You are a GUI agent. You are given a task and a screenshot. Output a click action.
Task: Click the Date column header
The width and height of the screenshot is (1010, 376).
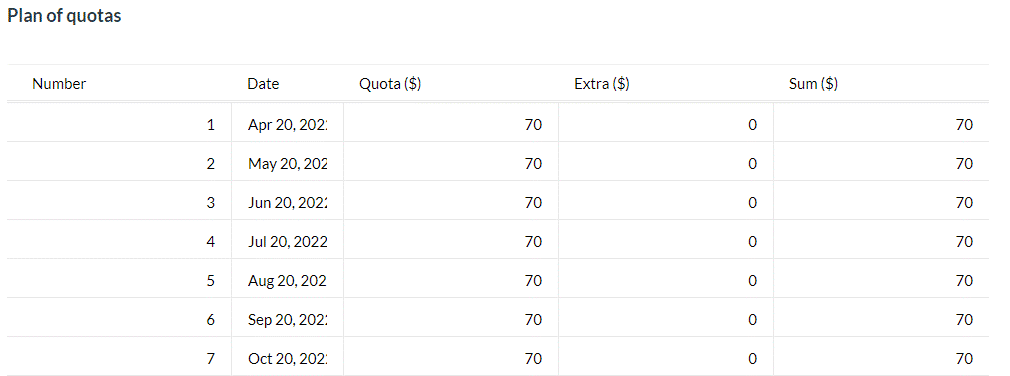263,84
